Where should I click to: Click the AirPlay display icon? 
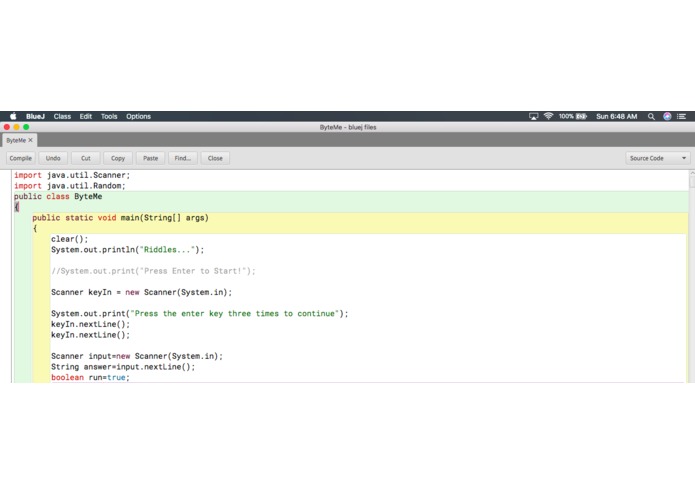tap(533, 116)
